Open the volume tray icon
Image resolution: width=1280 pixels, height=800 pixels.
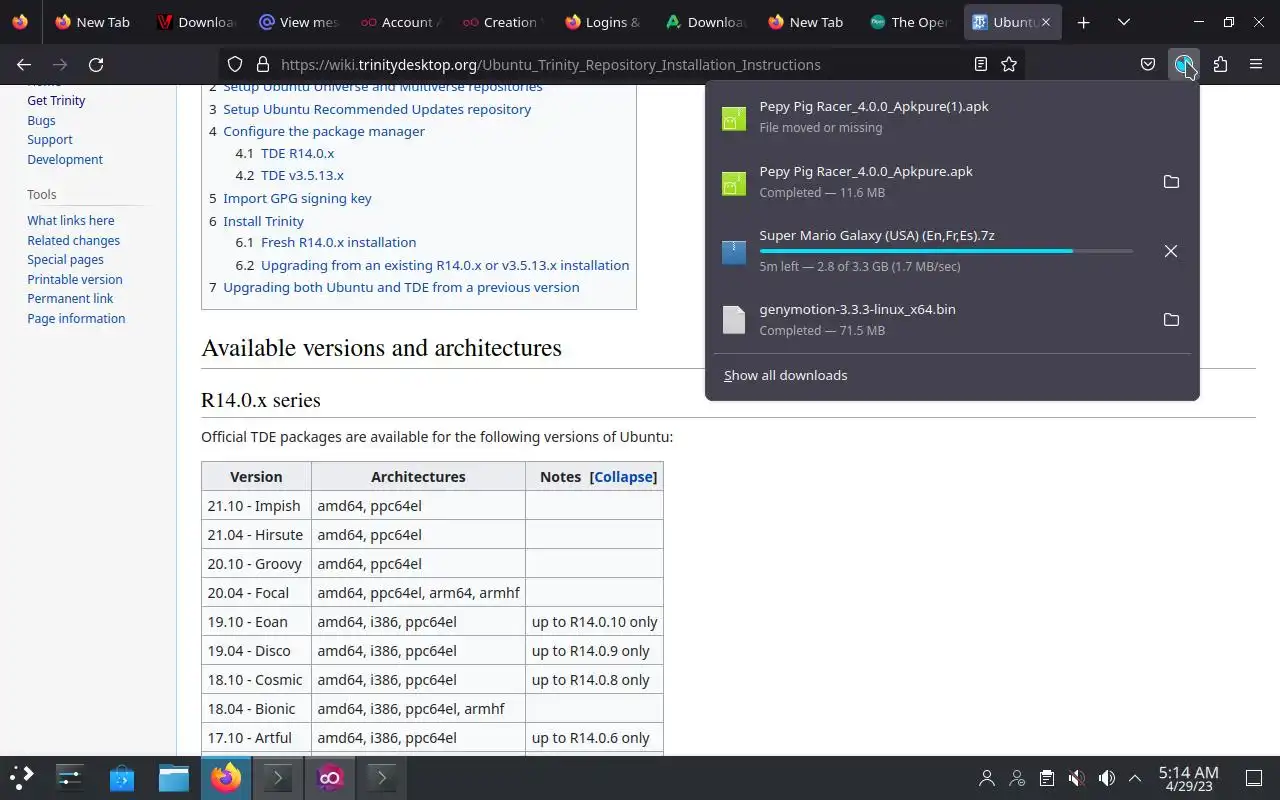click(x=1106, y=777)
